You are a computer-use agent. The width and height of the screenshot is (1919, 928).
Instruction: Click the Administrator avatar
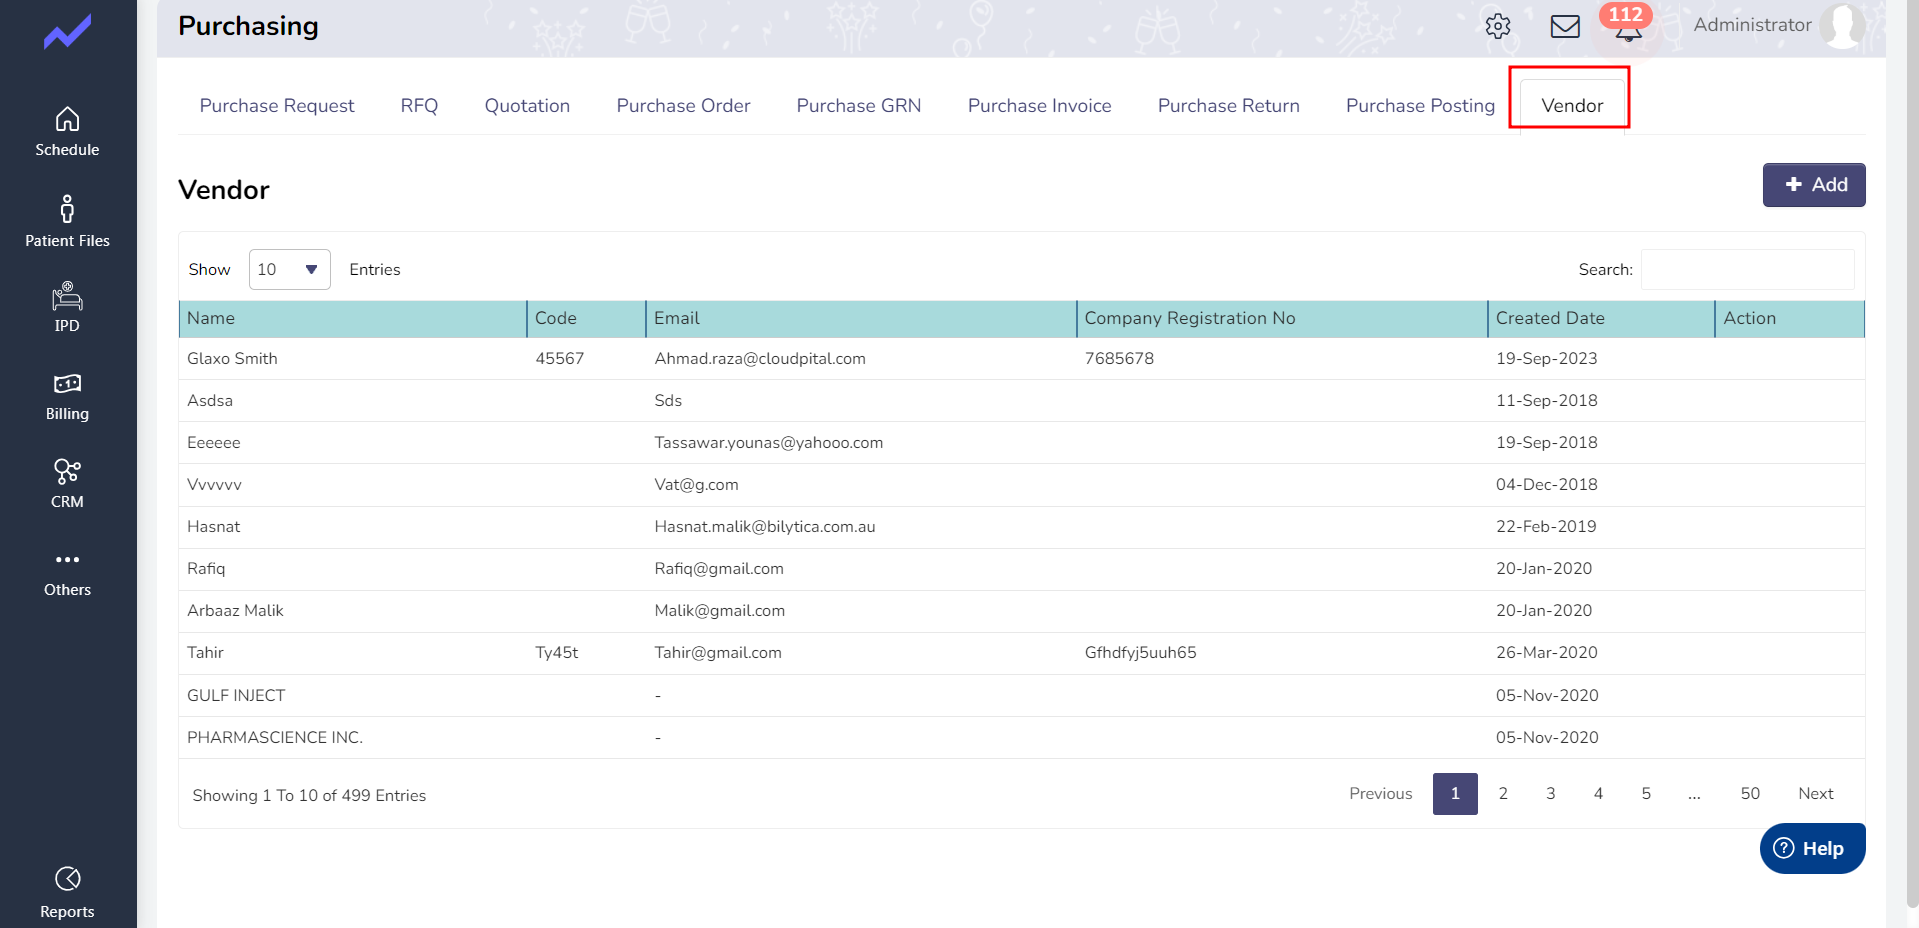tap(1842, 25)
